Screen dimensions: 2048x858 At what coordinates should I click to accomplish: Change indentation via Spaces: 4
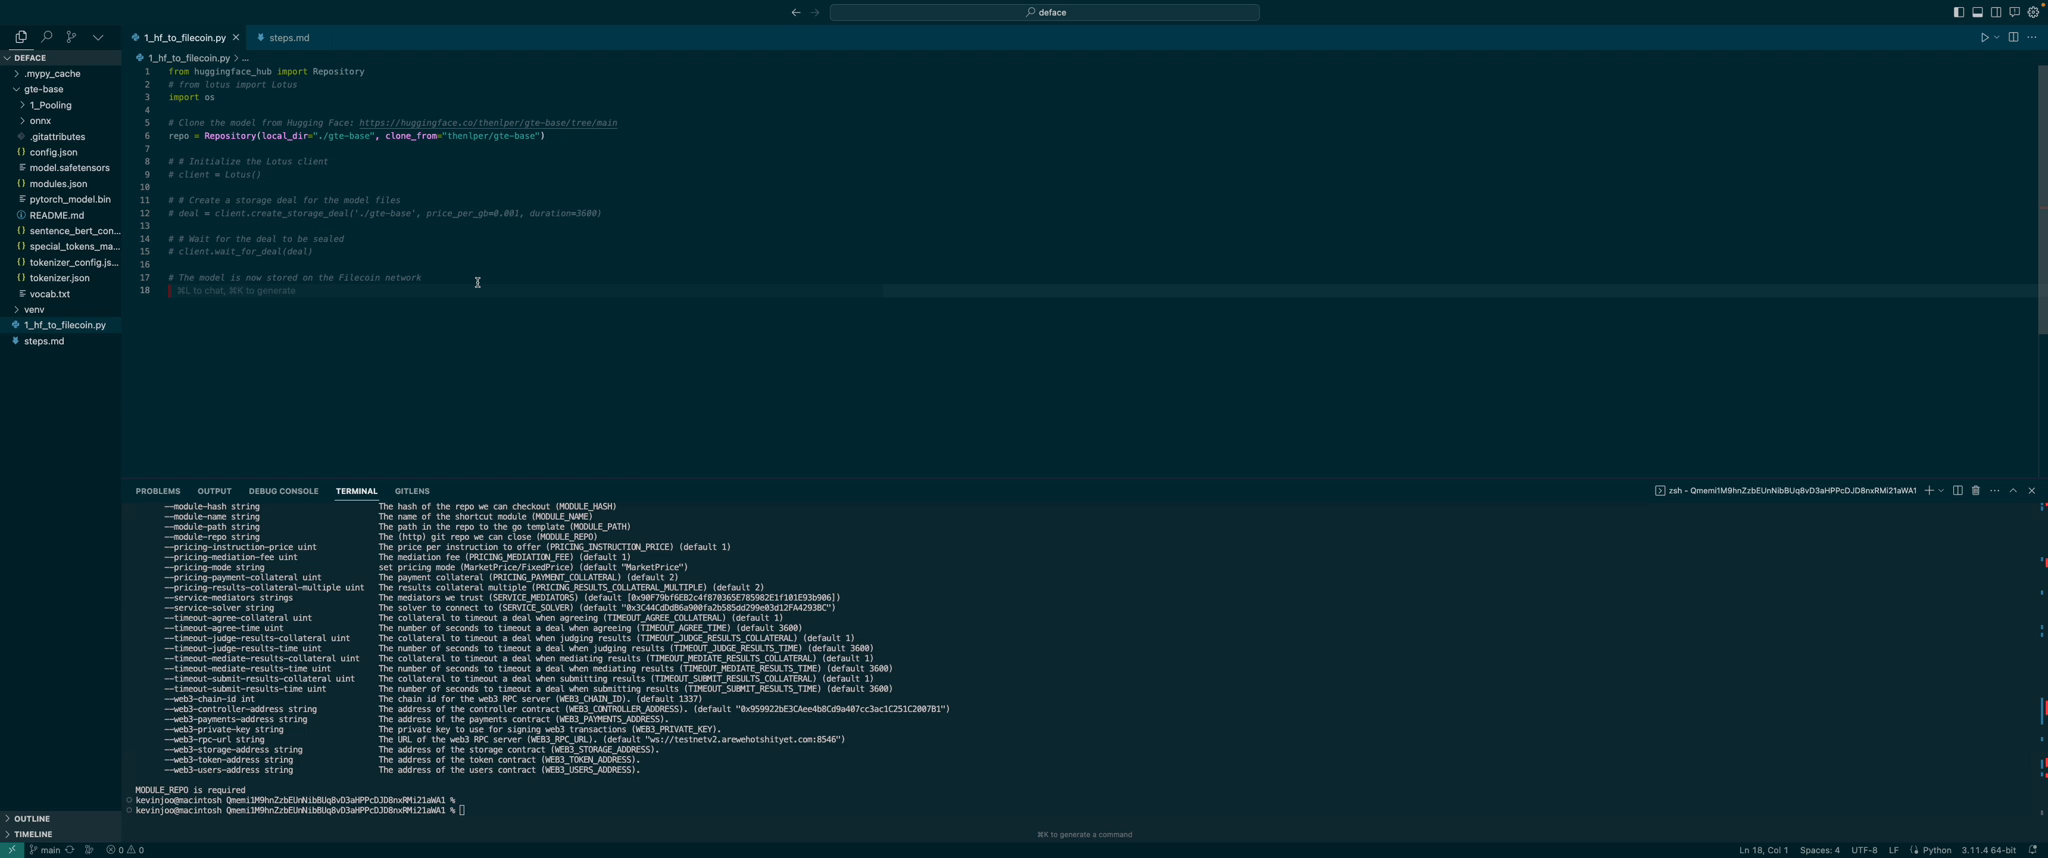[x=1819, y=850]
